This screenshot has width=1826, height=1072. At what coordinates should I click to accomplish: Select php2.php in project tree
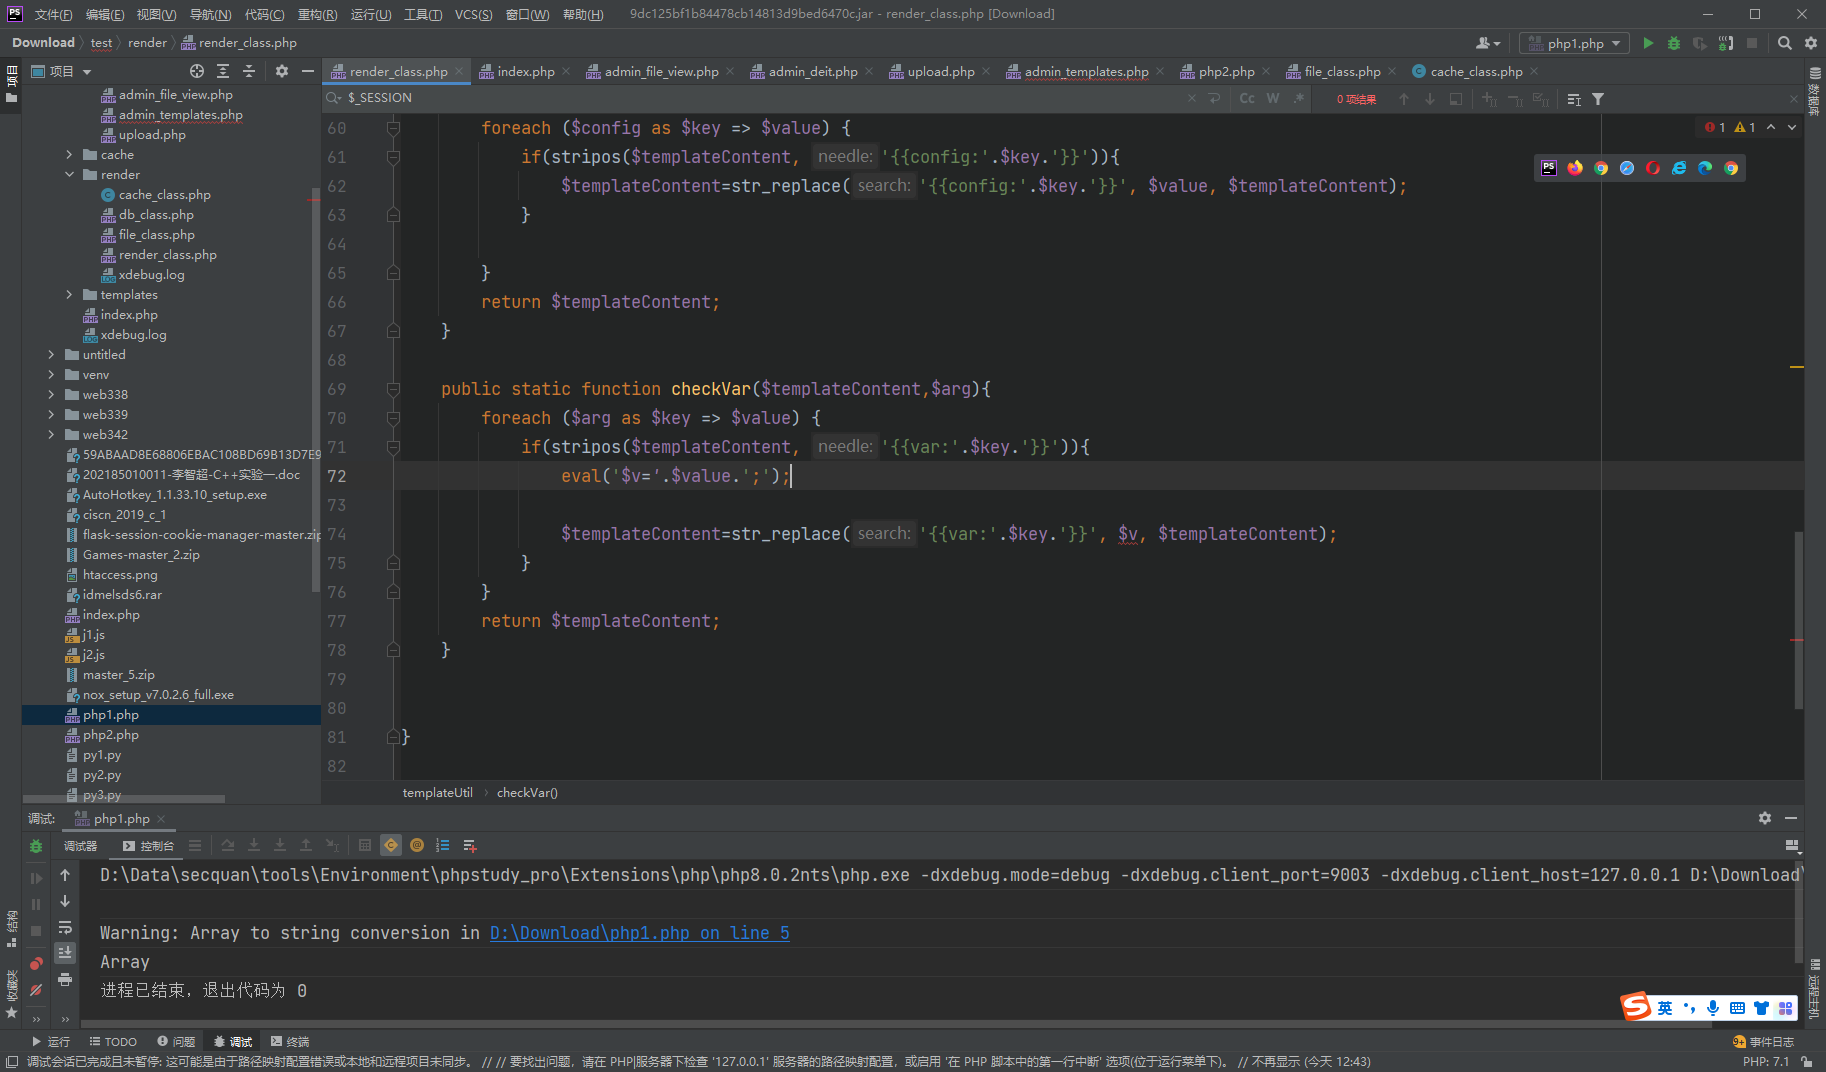(110, 735)
